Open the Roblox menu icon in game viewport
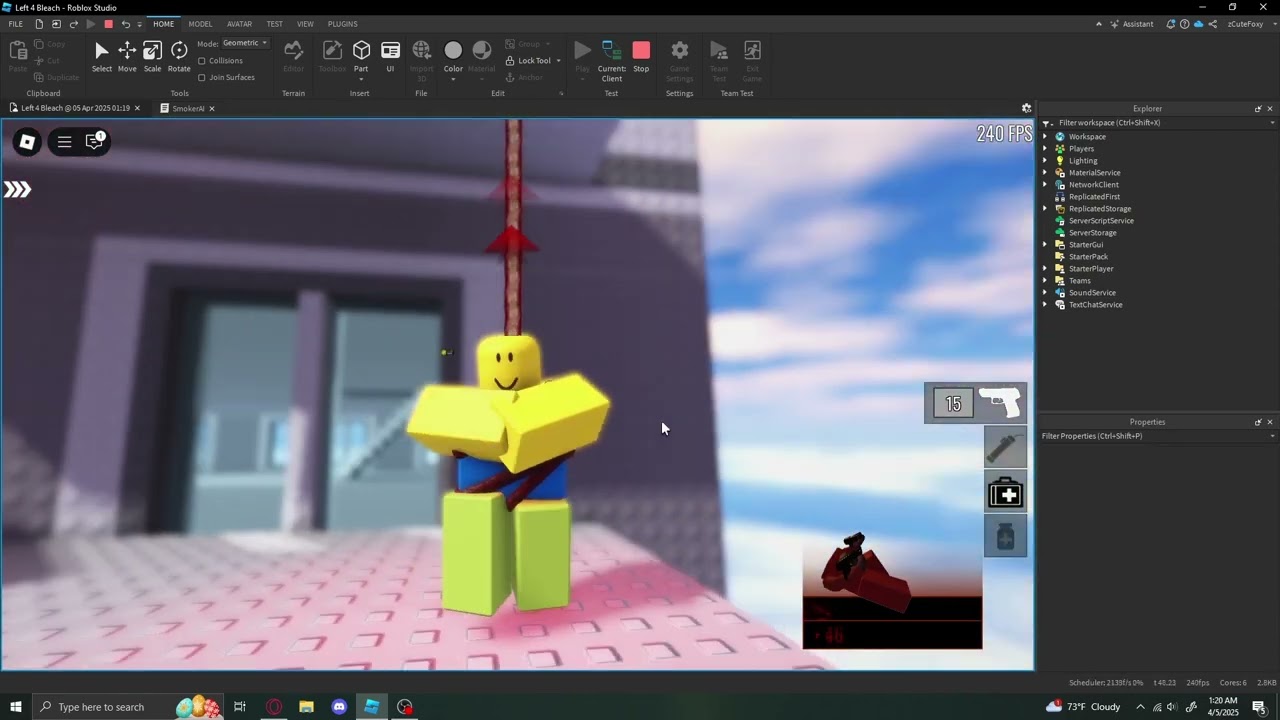 (x=27, y=142)
